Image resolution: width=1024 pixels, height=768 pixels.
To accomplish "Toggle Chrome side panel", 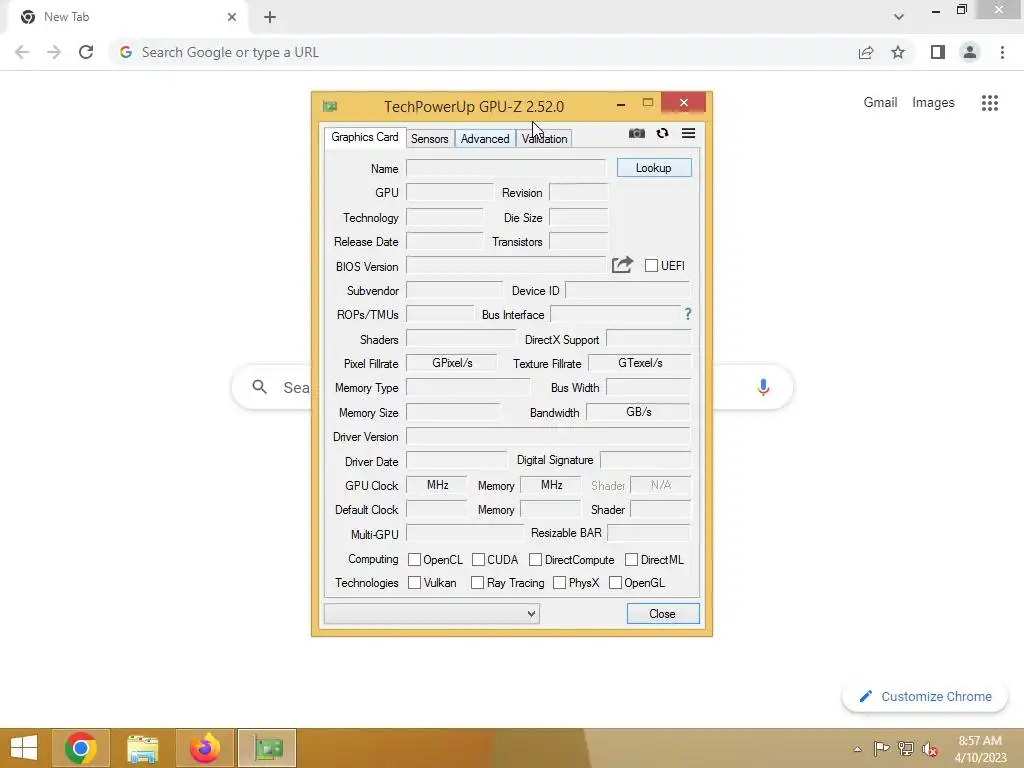I will click(x=938, y=52).
